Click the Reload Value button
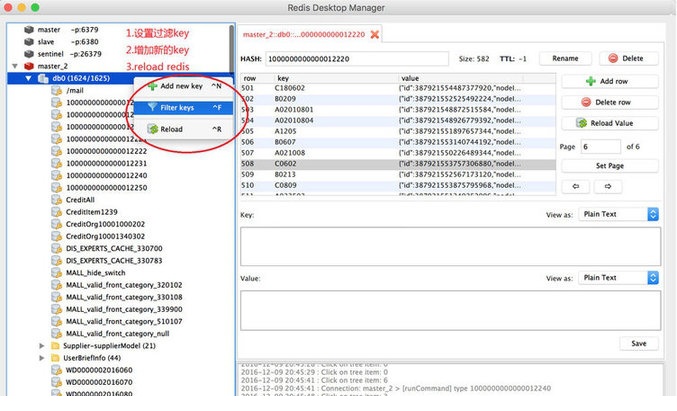Image resolution: width=677 pixels, height=411 pixels. coord(610,123)
